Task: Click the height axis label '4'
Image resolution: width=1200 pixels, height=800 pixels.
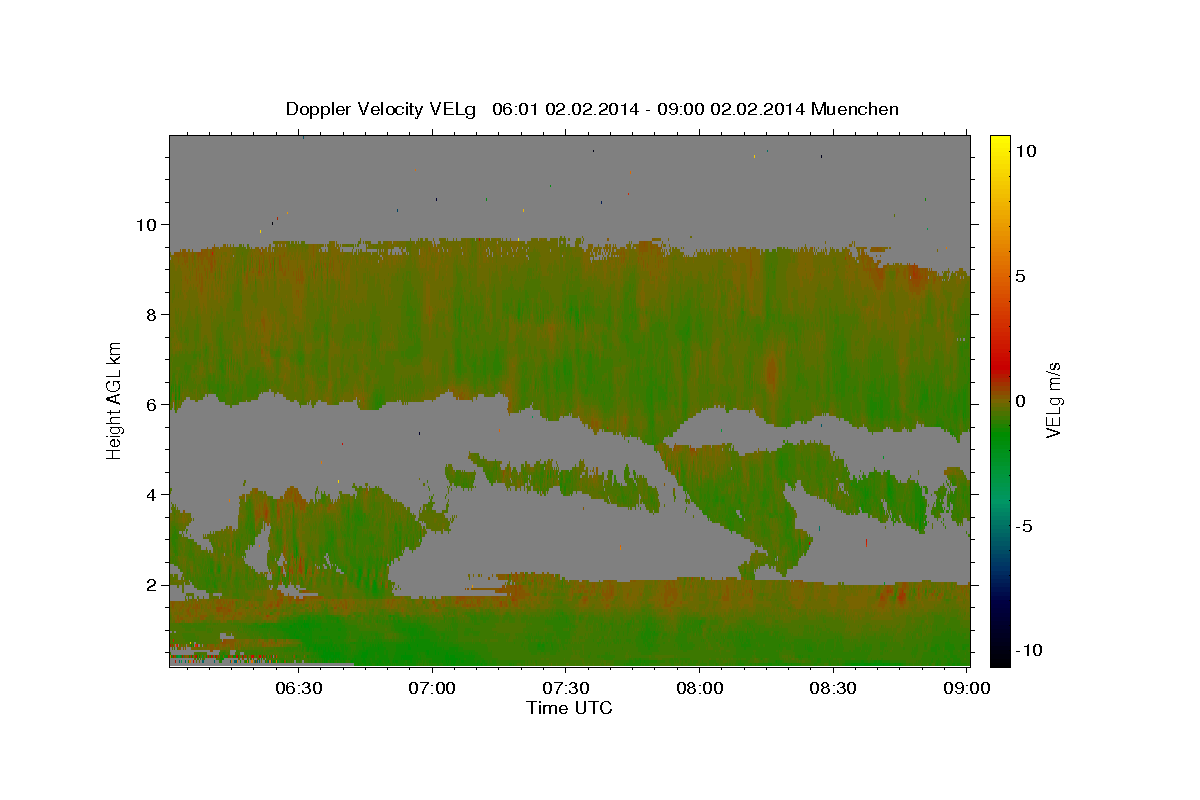Action: (x=151, y=495)
